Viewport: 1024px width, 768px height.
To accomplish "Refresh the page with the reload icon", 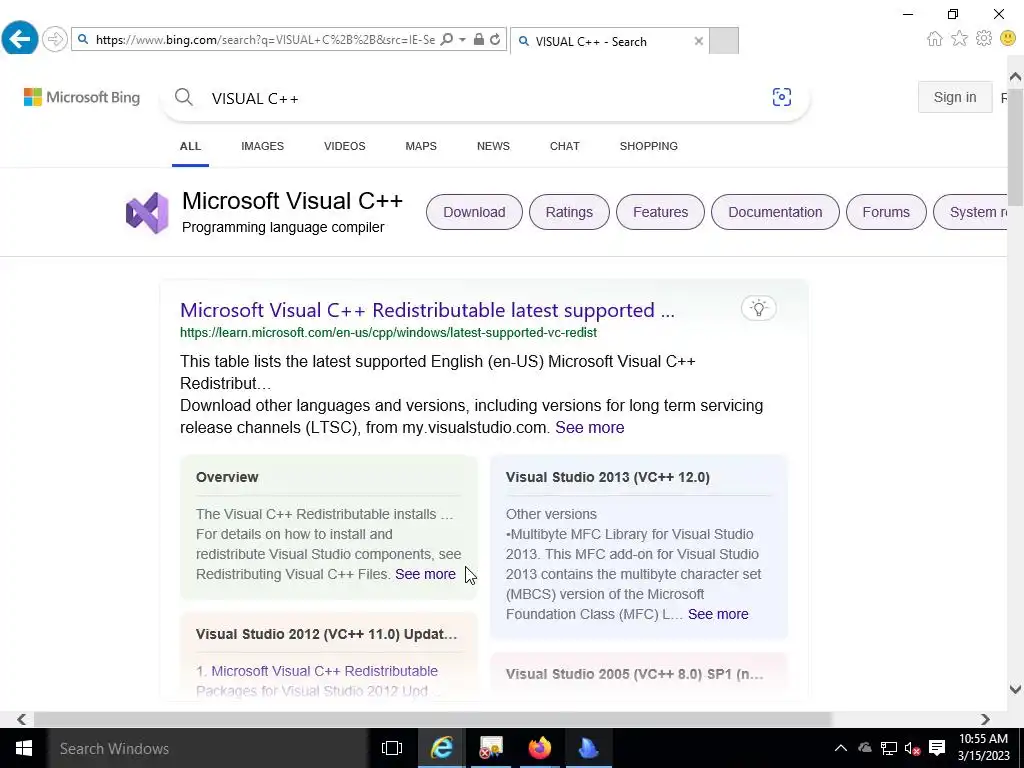I will pos(495,40).
